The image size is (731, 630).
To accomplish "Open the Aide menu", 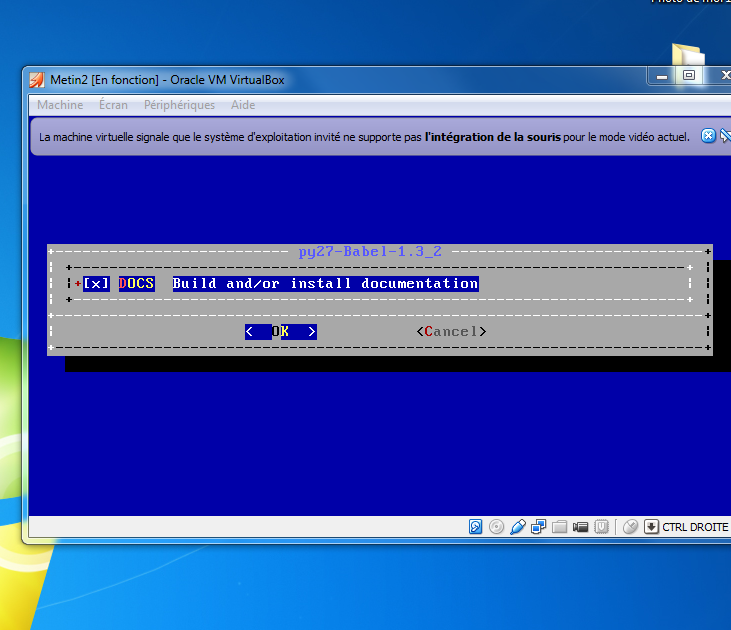I will click(243, 105).
